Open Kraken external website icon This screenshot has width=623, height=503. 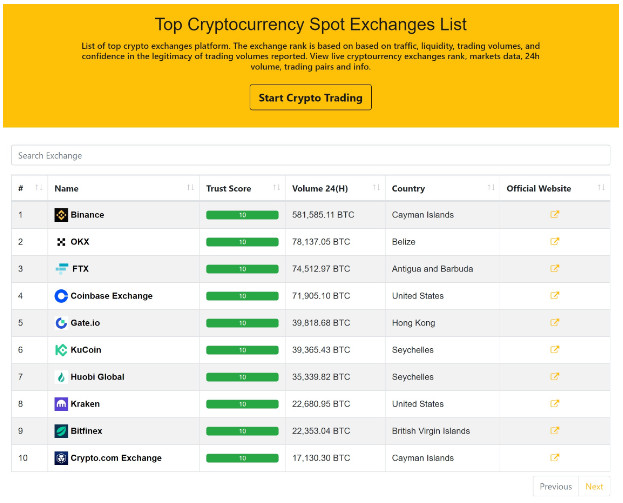point(554,404)
